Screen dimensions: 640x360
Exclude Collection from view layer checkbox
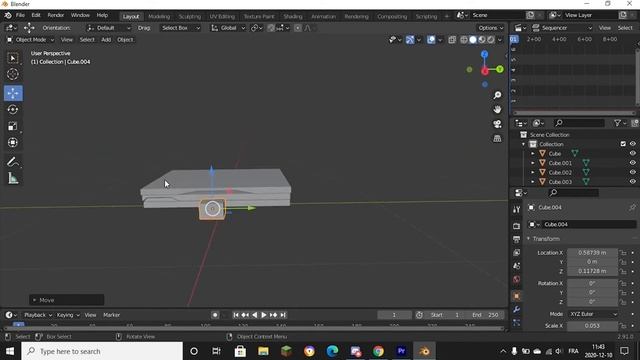(x=623, y=144)
